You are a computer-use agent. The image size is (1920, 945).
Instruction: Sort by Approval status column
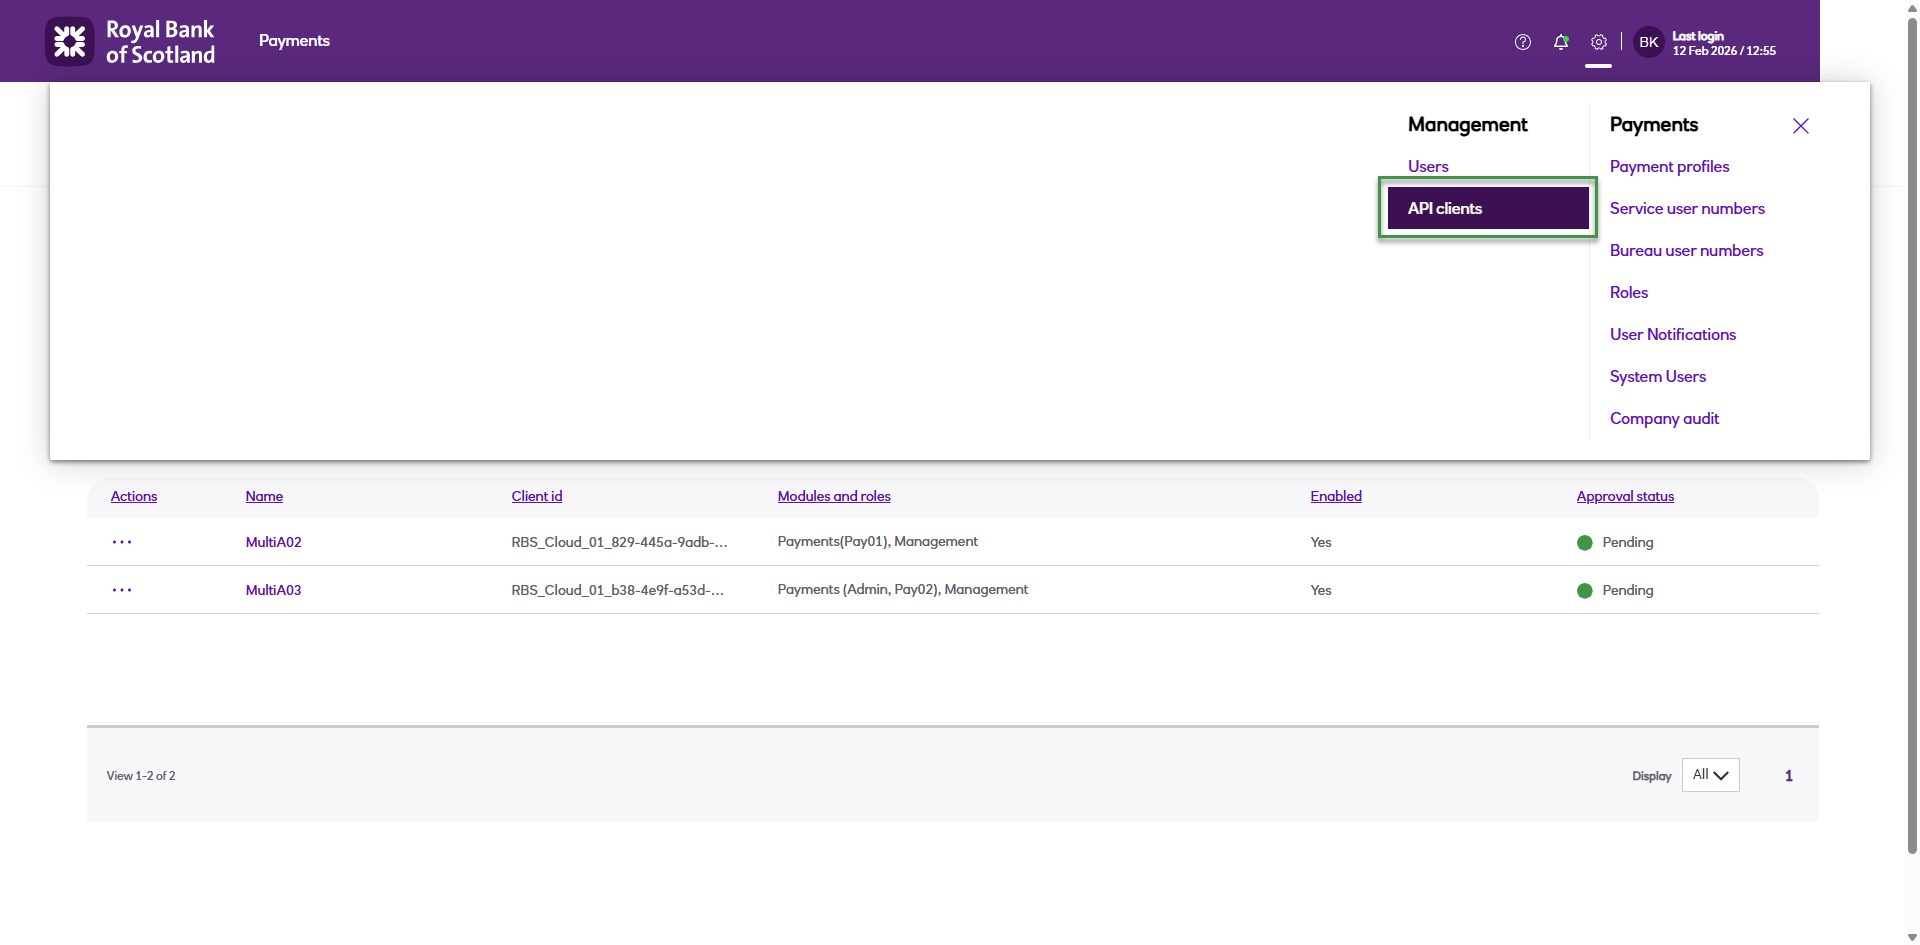point(1625,497)
